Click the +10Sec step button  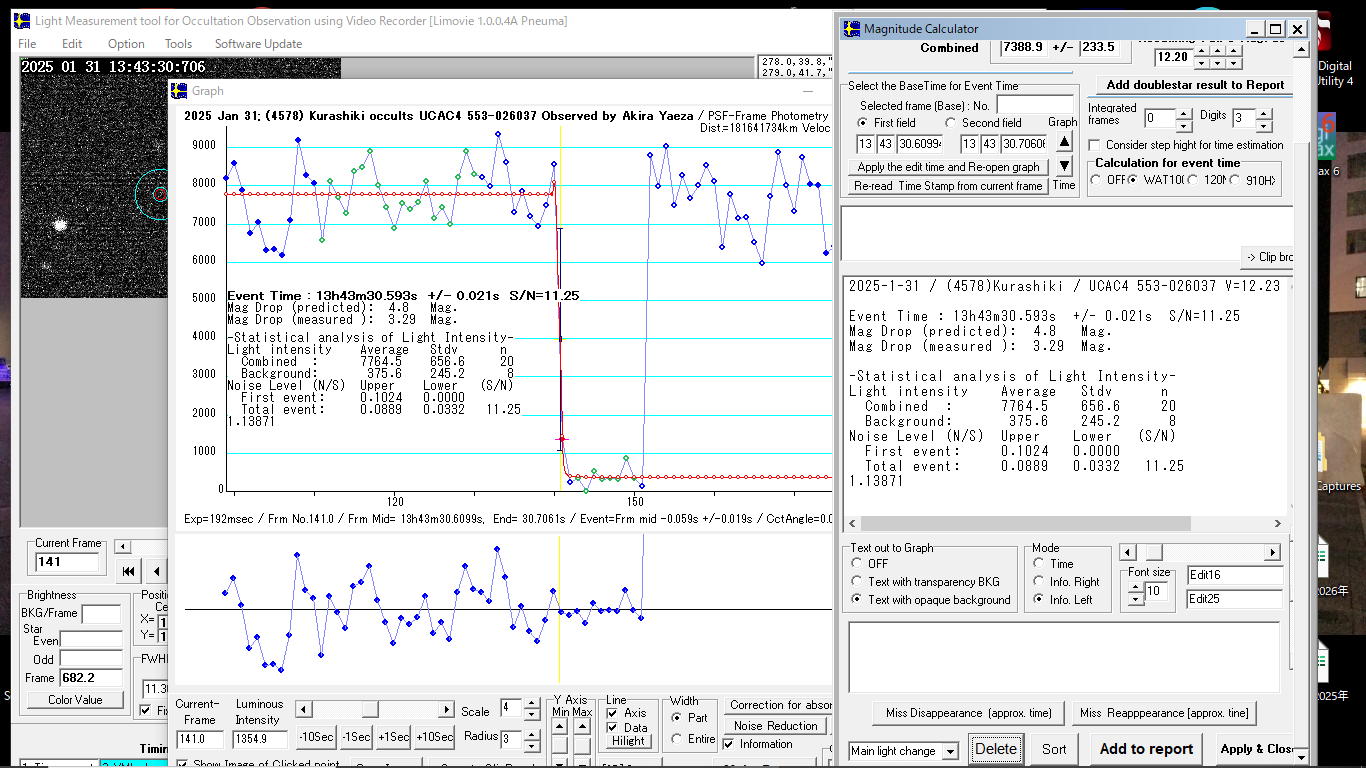(434, 737)
